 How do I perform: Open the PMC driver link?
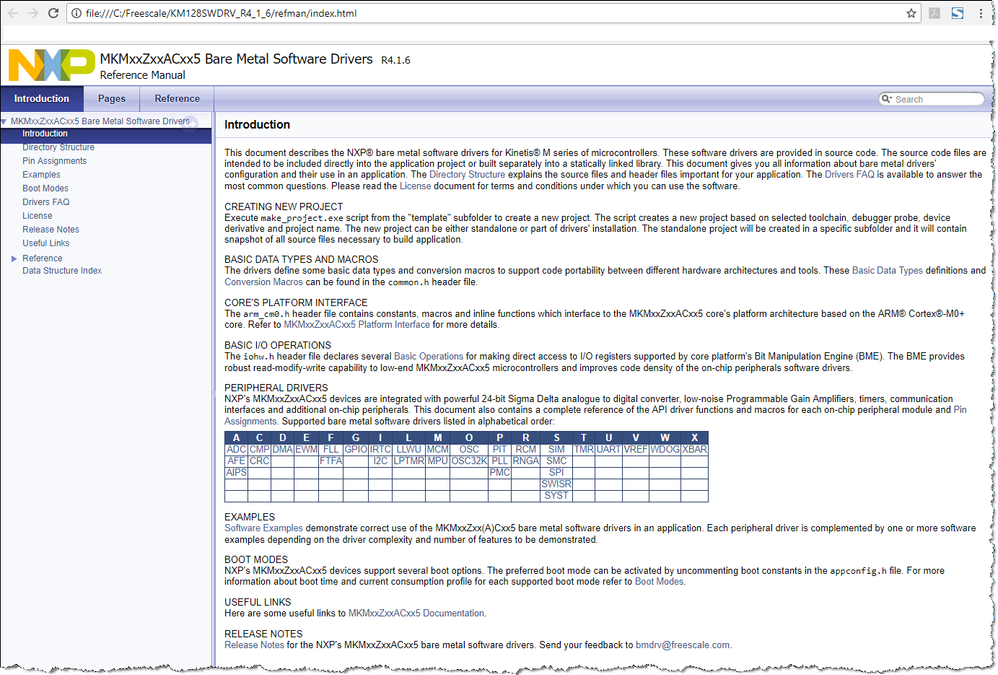click(500, 473)
